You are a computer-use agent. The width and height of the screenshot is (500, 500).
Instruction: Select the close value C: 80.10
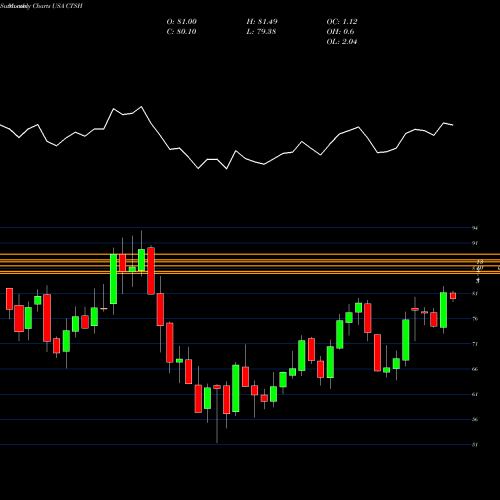click(181, 32)
